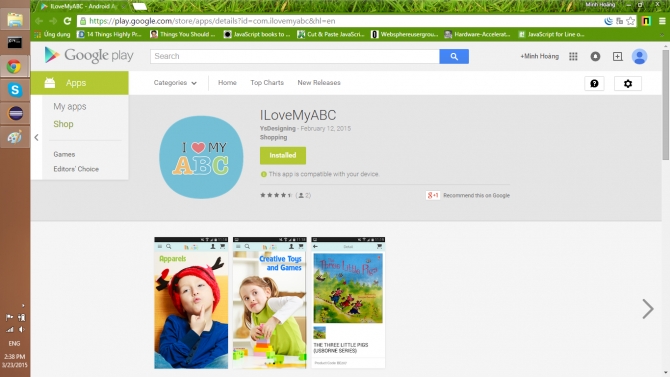
Task: Select Shop in sidebar
Action: coord(63,124)
